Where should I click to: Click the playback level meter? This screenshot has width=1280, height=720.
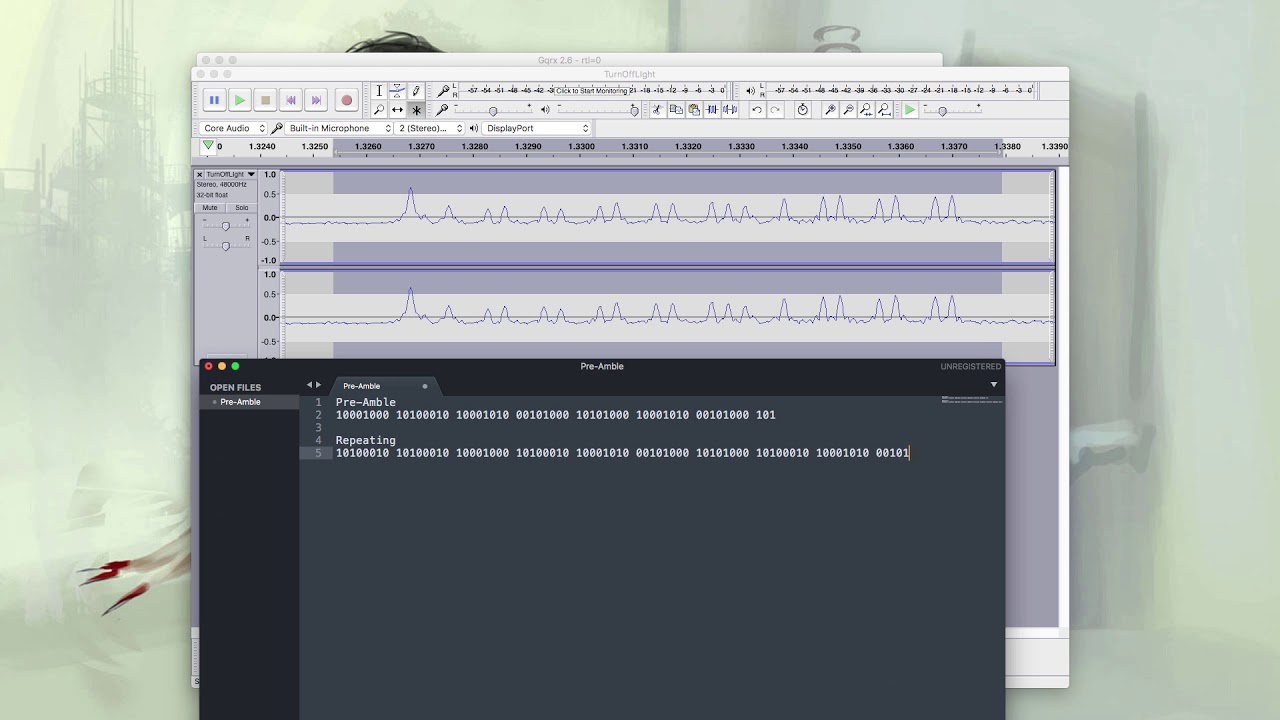[900, 91]
